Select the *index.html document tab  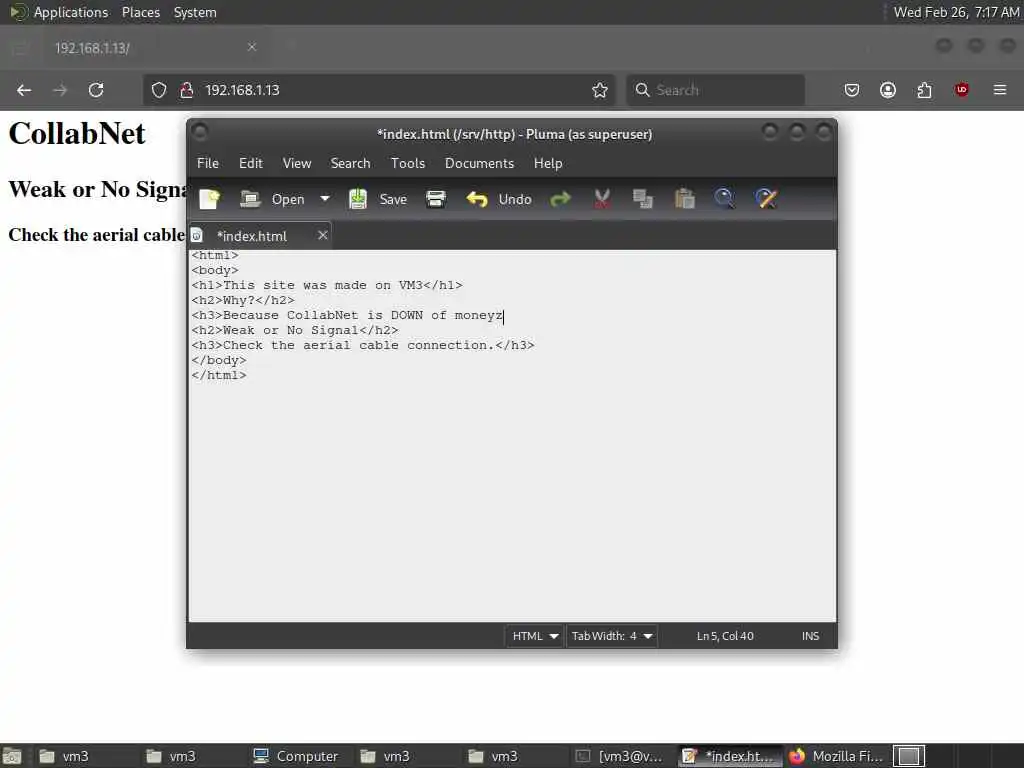click(252, 236)
